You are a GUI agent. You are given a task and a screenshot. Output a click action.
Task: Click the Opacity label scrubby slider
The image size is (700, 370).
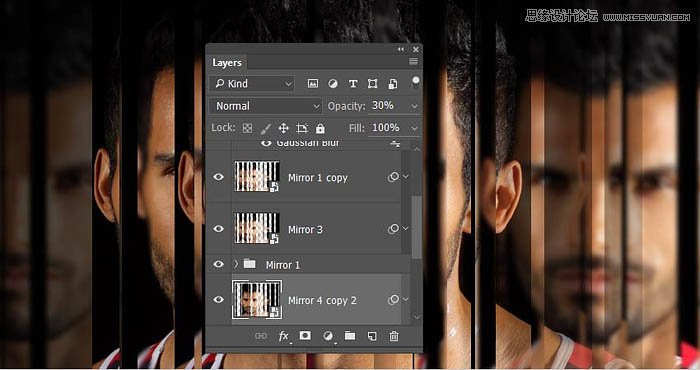346,106
